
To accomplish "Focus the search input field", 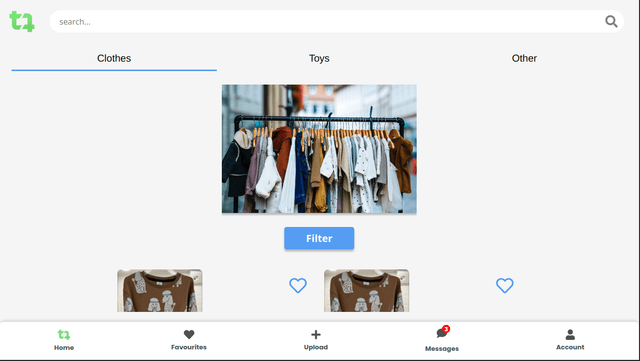I will 327,22.
